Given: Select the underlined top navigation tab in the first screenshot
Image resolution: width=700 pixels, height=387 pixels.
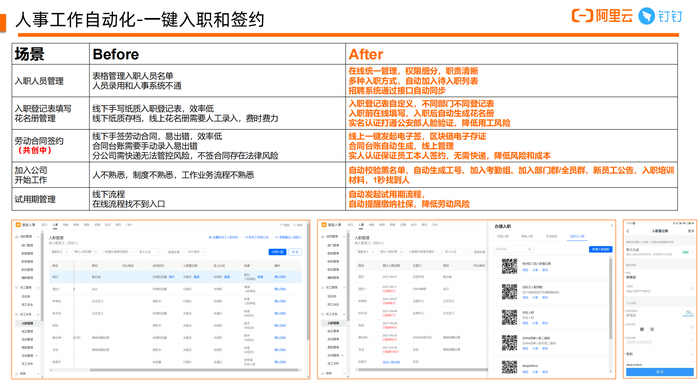Looking at the screenshot, I should pos(55,225).
